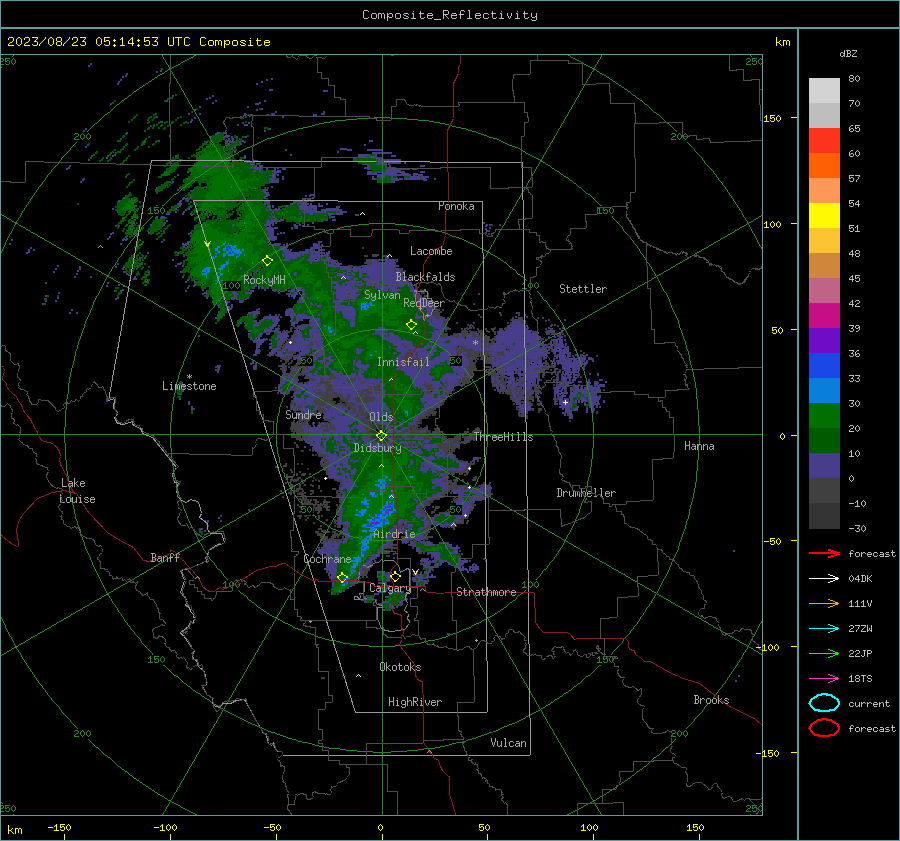This screenshot has height=841, width=900.
Task: Pick the slate purple 0-10 dBZ swatch
Action: (824, 466)
